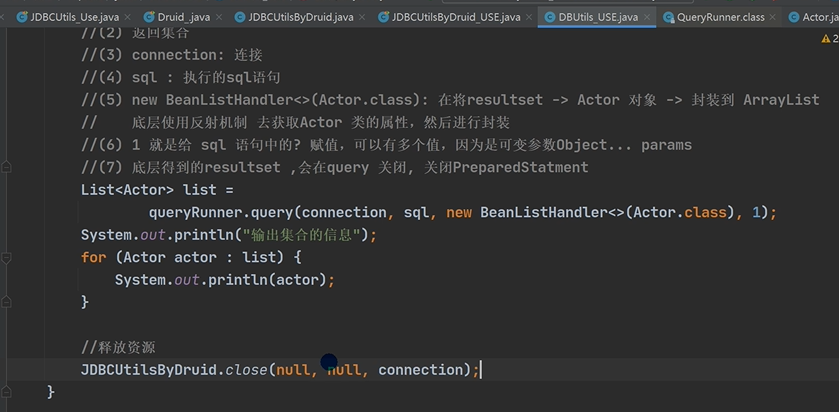This screenshot has height=412, width=839.
Task: Collapse the for (Actor actor : list) loop
Action: pyautogui.click(x=6, y=258)
